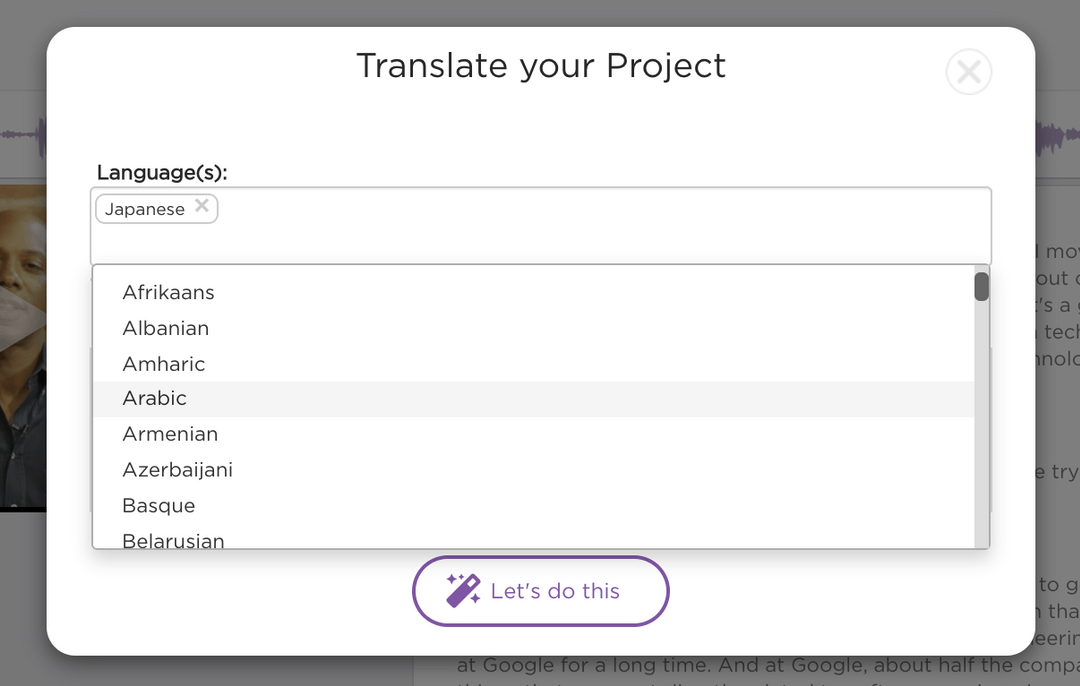Pick Amharic from the dropdown
Screen dimensions: 1080x686
pyautogui.click(x=164, y=363)
